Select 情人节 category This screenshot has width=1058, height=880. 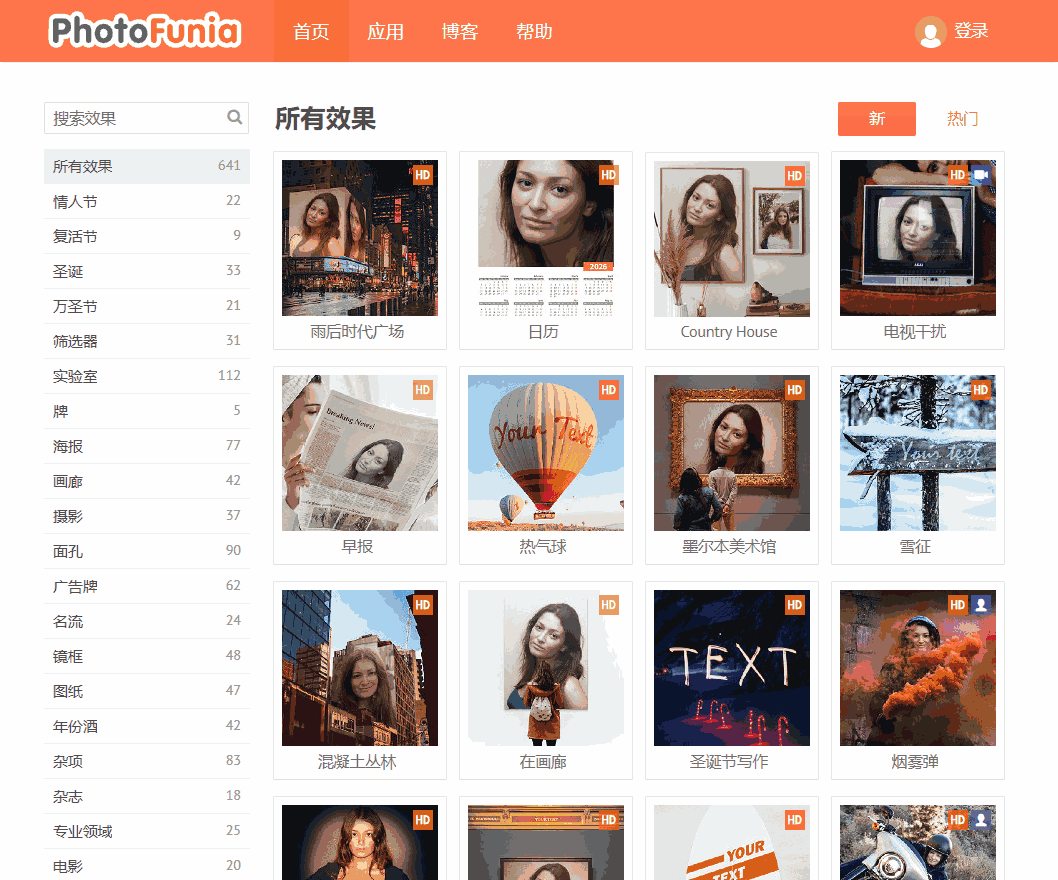(x=146, y=201)
